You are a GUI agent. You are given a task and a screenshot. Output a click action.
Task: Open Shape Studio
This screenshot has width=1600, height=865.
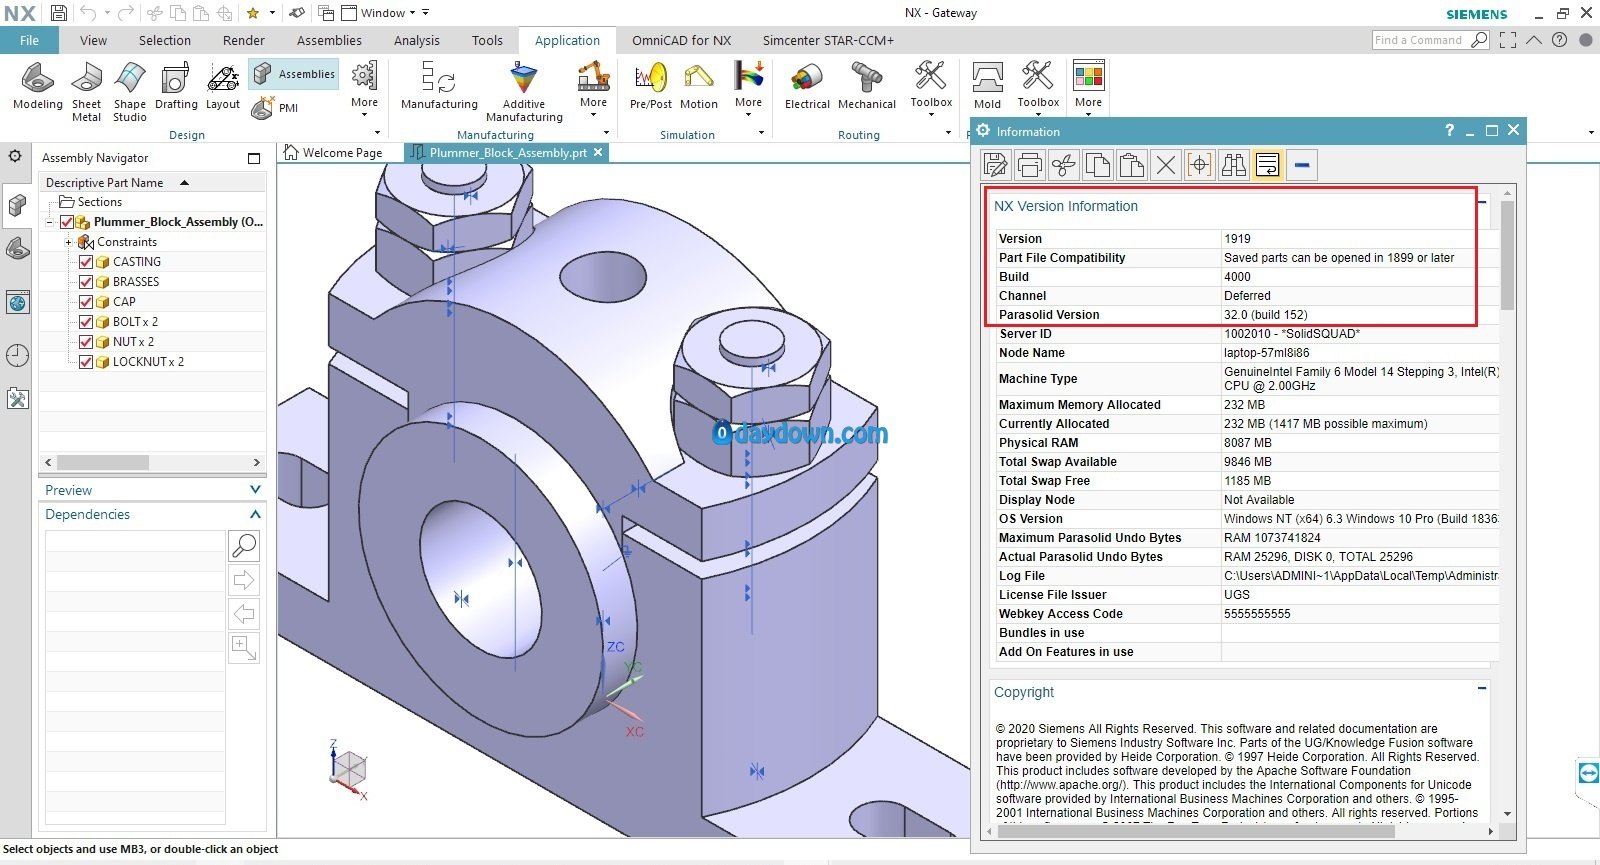click(x=130, y=92)
